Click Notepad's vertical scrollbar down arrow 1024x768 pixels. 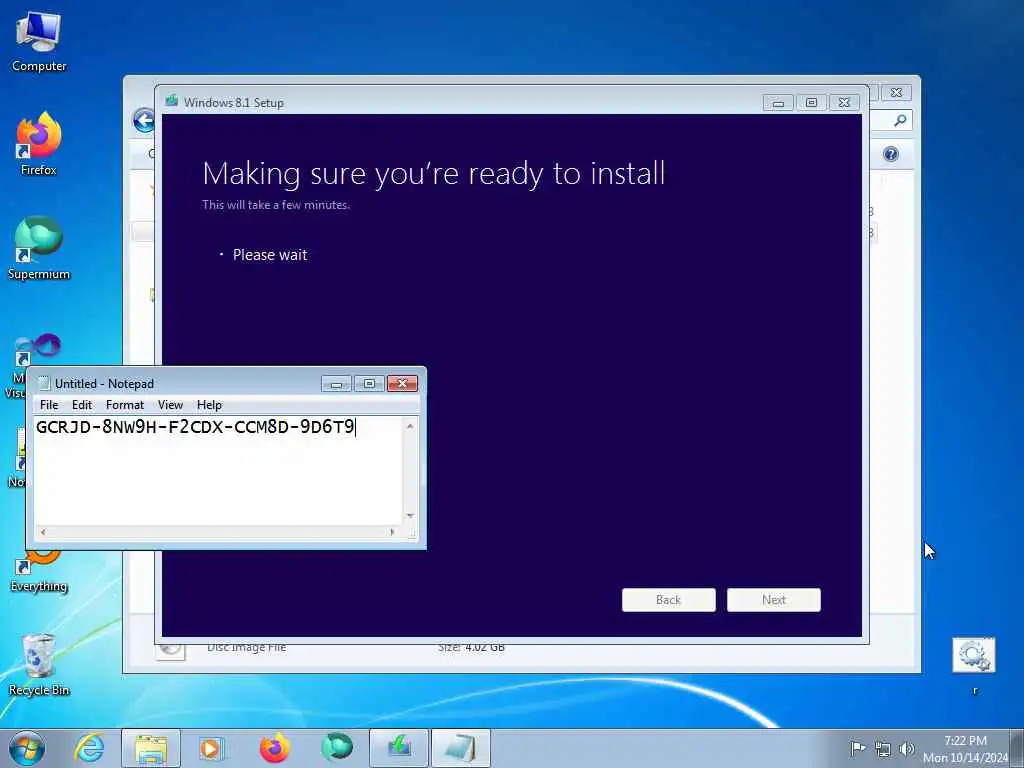click(x=410, y=516)
